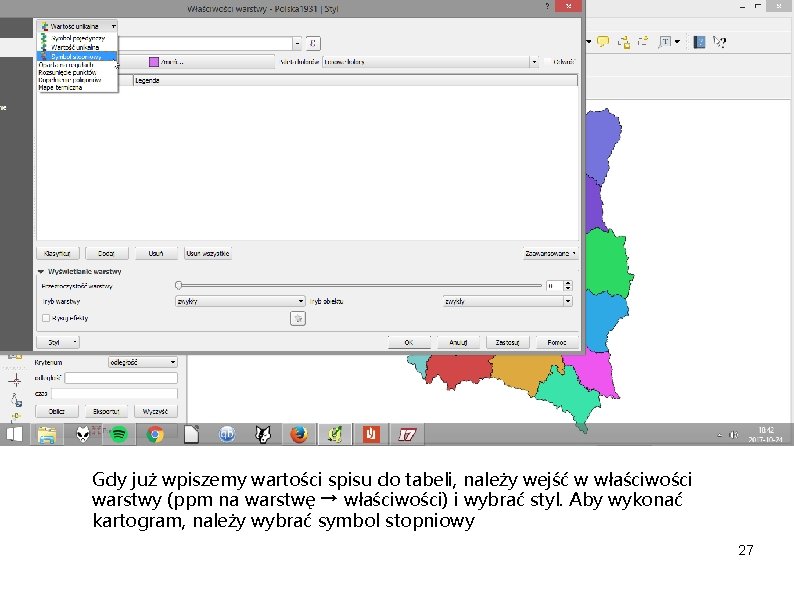Click the layer transparency slider handle
Image resolution: width=794 pixels, height=595 pixels.
(178, 286)
